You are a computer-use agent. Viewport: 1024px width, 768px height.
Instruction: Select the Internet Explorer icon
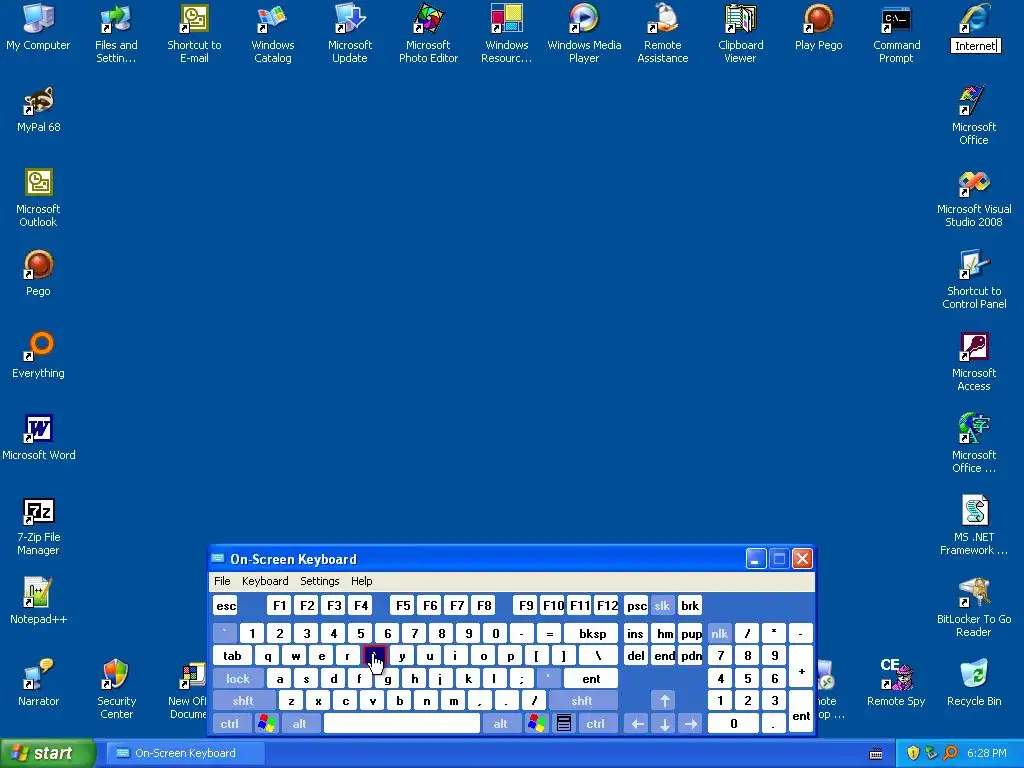[x=974, y=27]
